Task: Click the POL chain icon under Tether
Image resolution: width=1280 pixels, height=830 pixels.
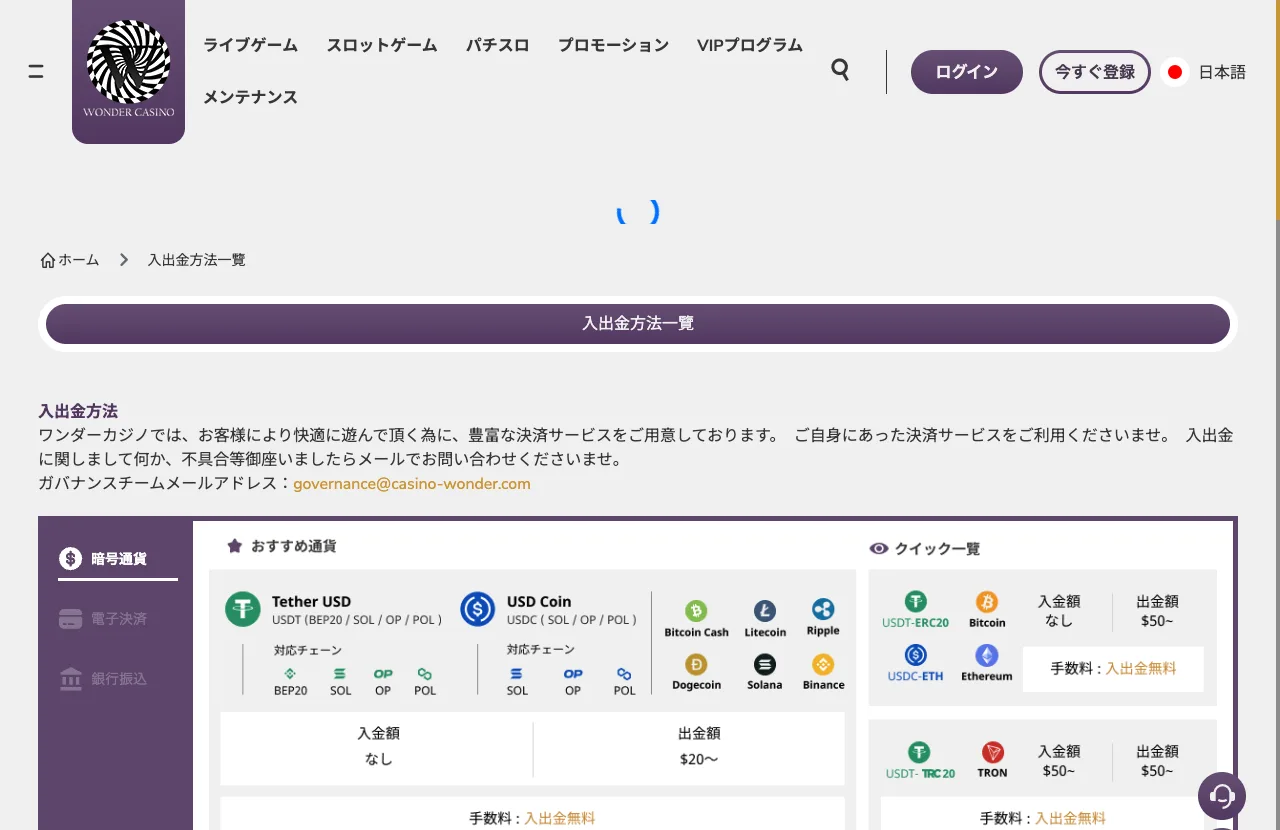Action: (x=425, y=674)
